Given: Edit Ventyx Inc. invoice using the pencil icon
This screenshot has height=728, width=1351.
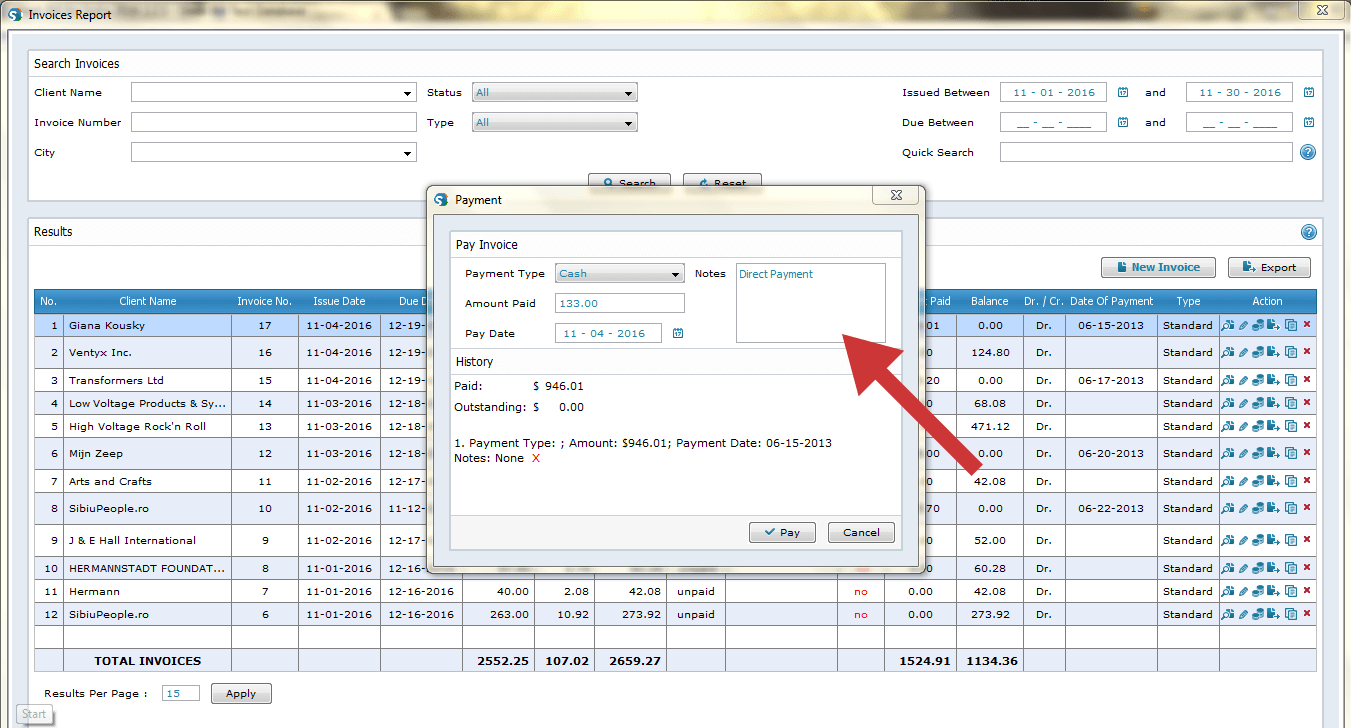Looking at the screenshot, I should pos(1243,352).
